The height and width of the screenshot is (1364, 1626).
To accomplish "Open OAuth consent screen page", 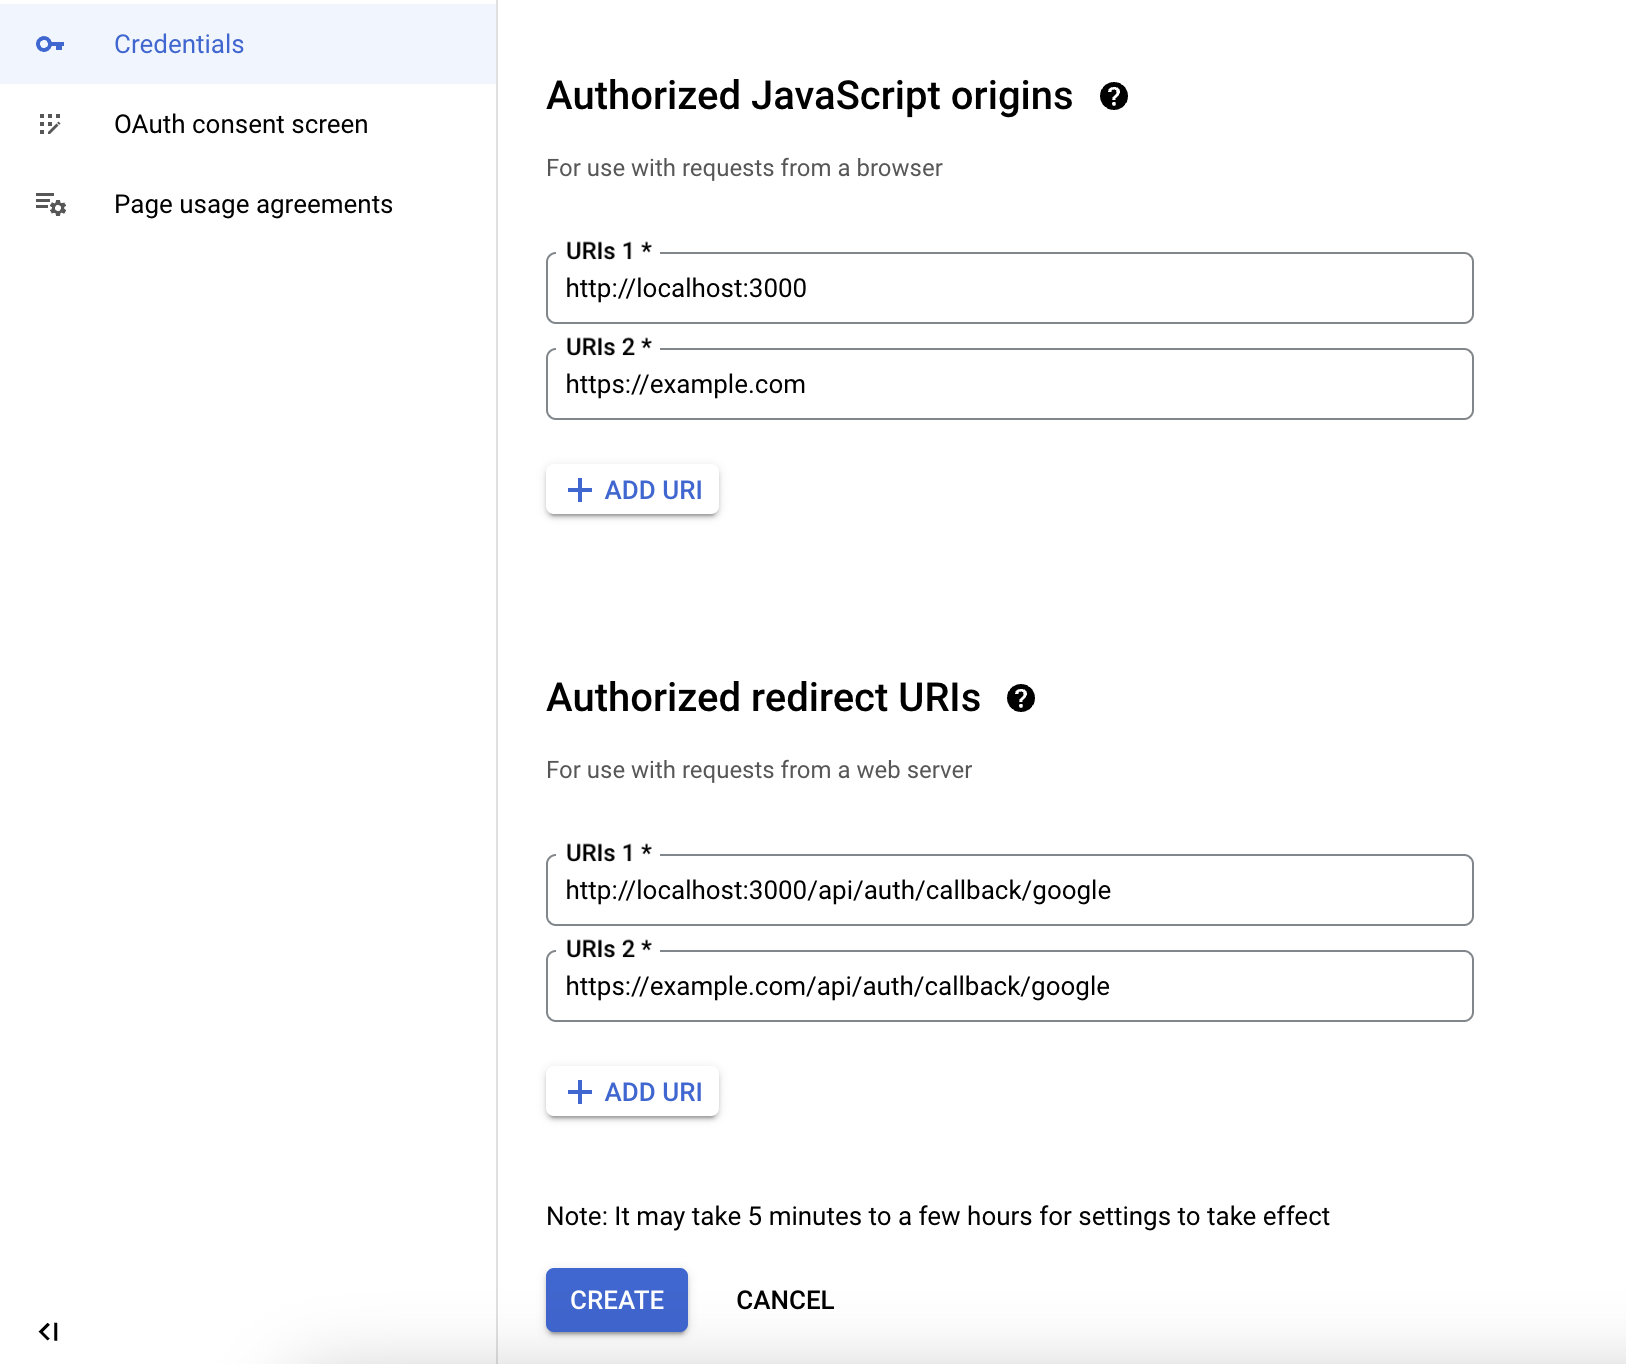I will (248, 124).
